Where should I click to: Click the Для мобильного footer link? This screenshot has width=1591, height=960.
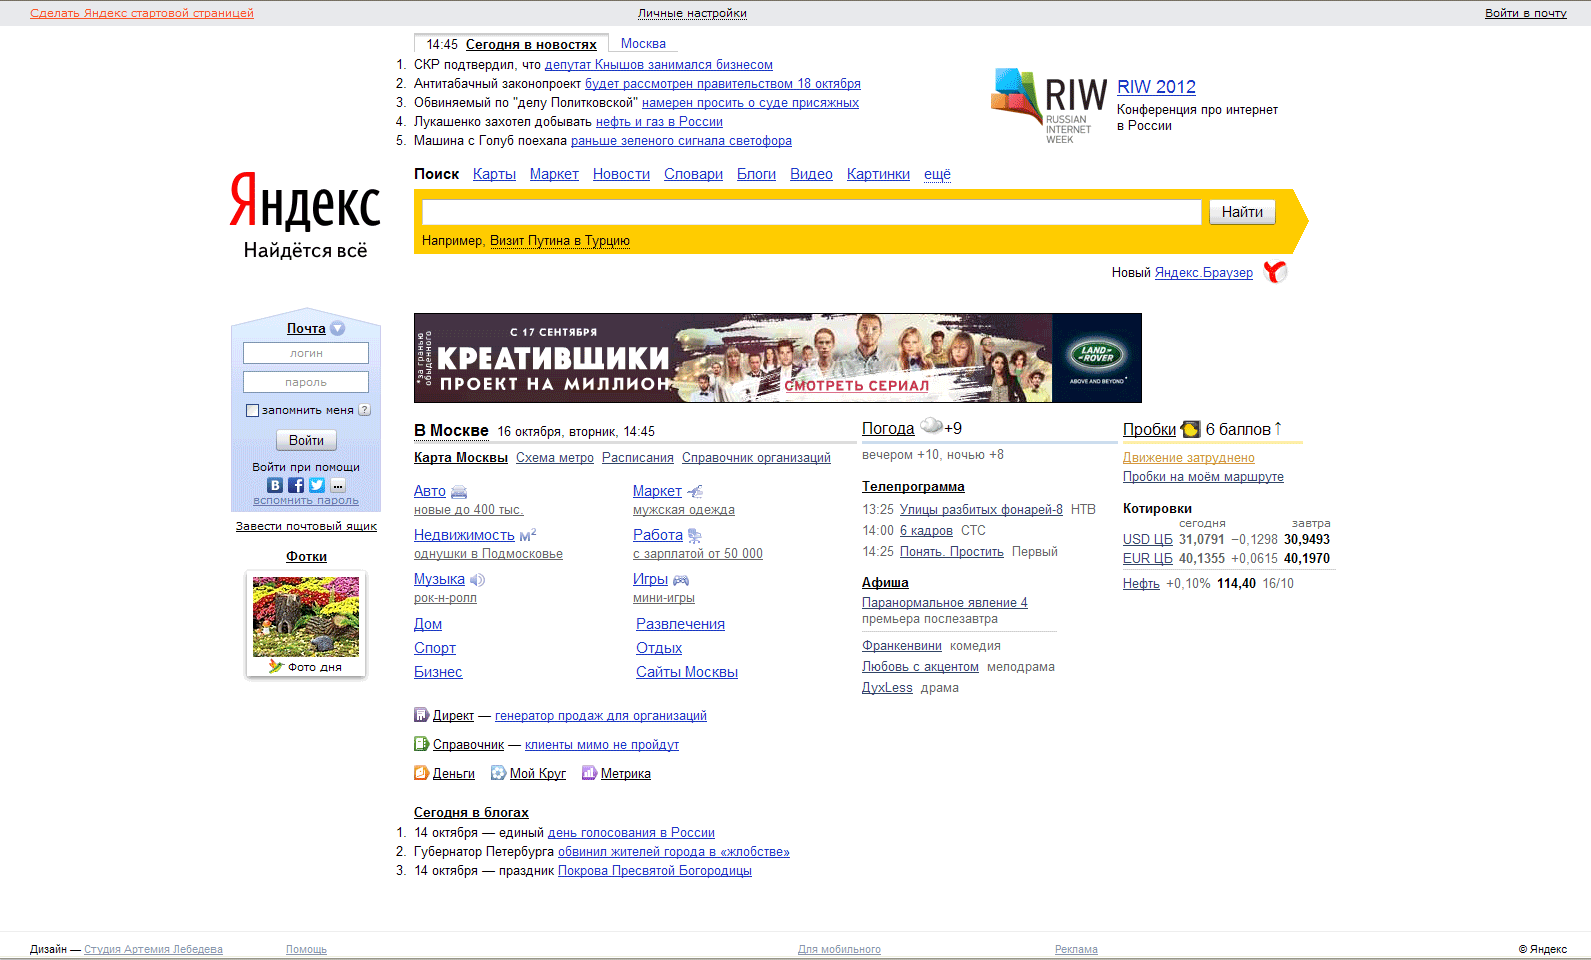tap(839, 949)
